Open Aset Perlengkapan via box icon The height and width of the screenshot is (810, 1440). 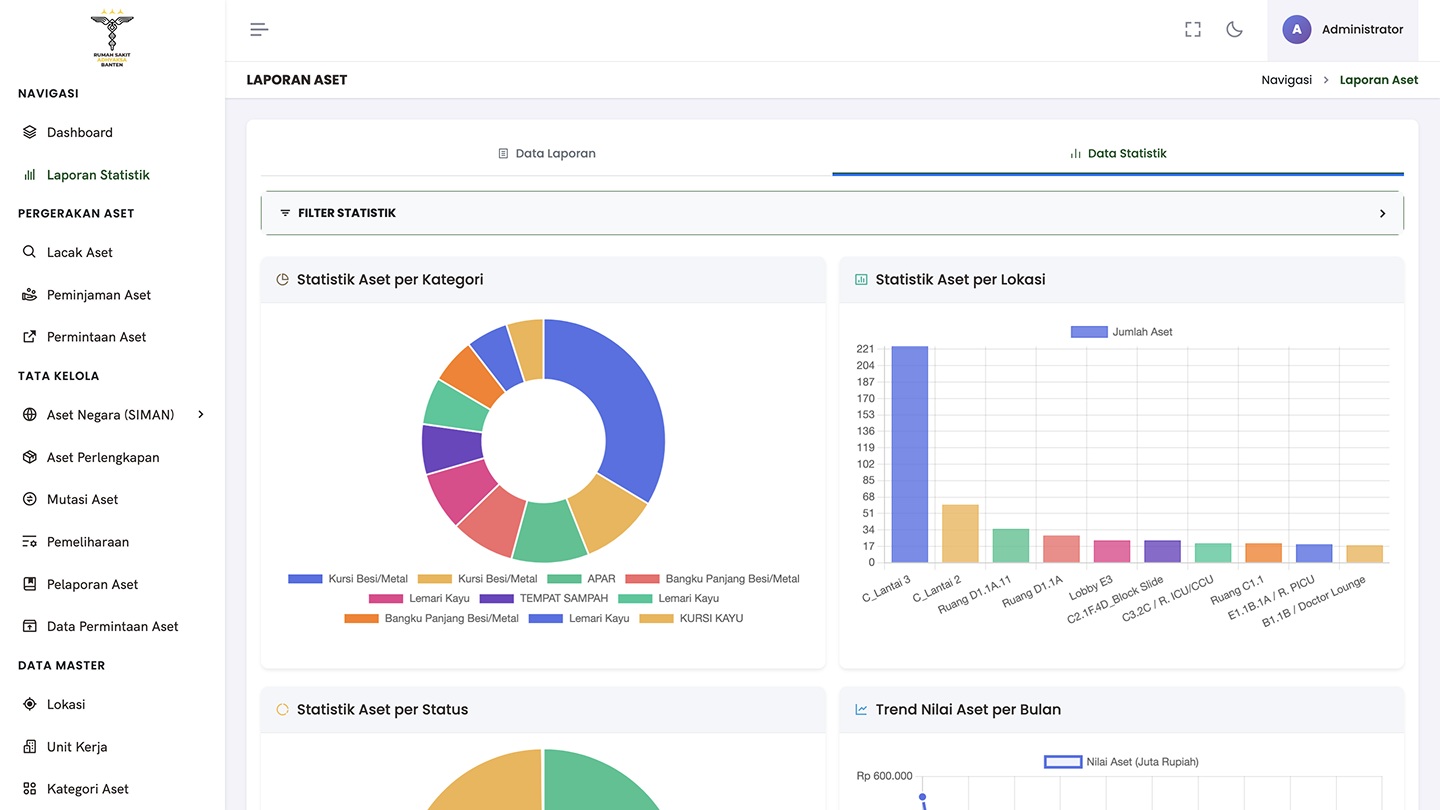pos(30,457)
